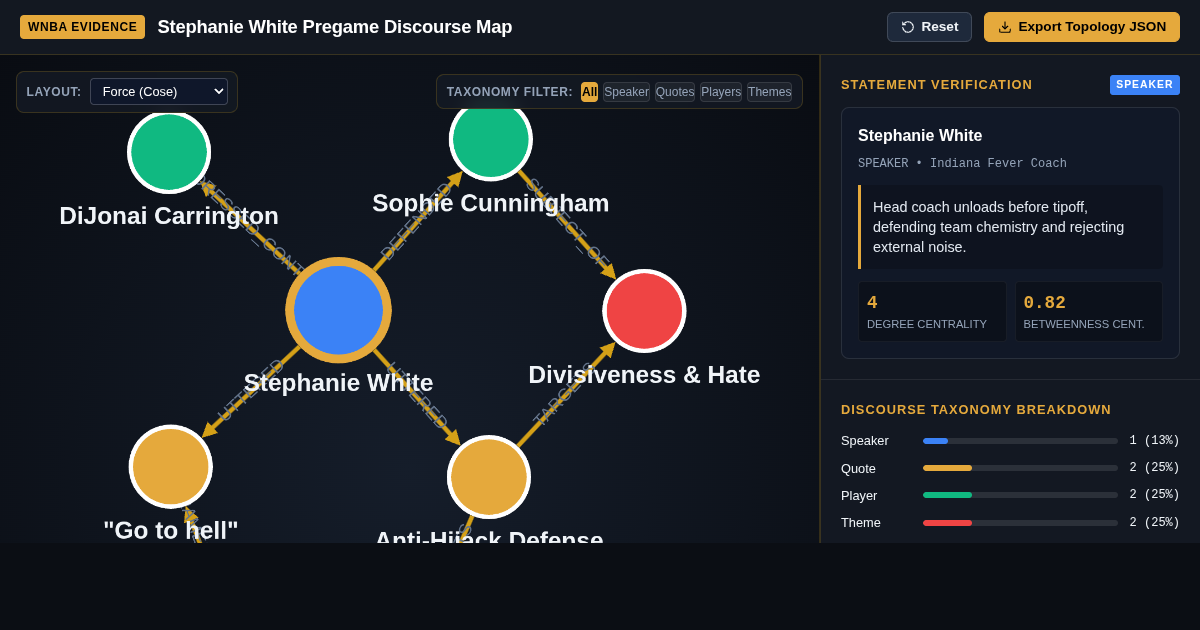Click the Quote 2 (25%) count
The width and height of the screenshot is (1200, 630).
(1154, 468)
